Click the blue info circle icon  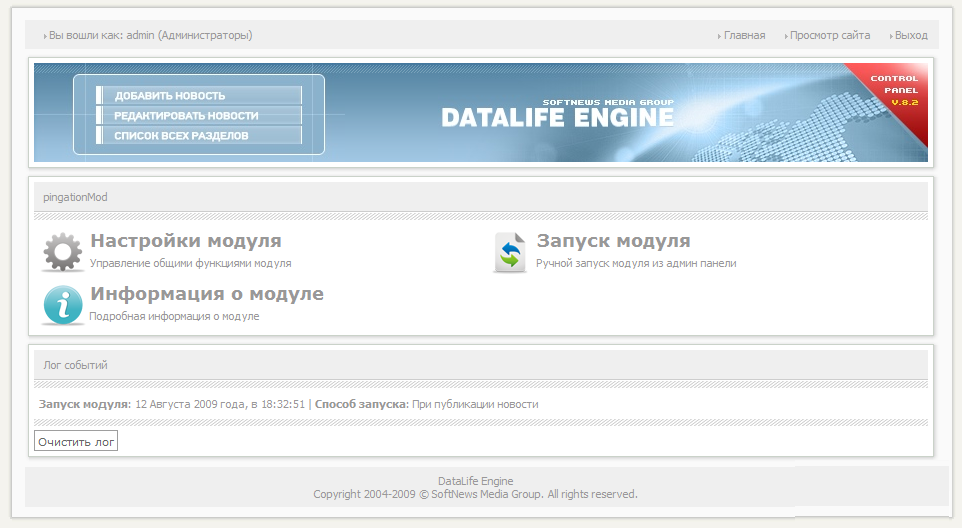coord(63,305)
